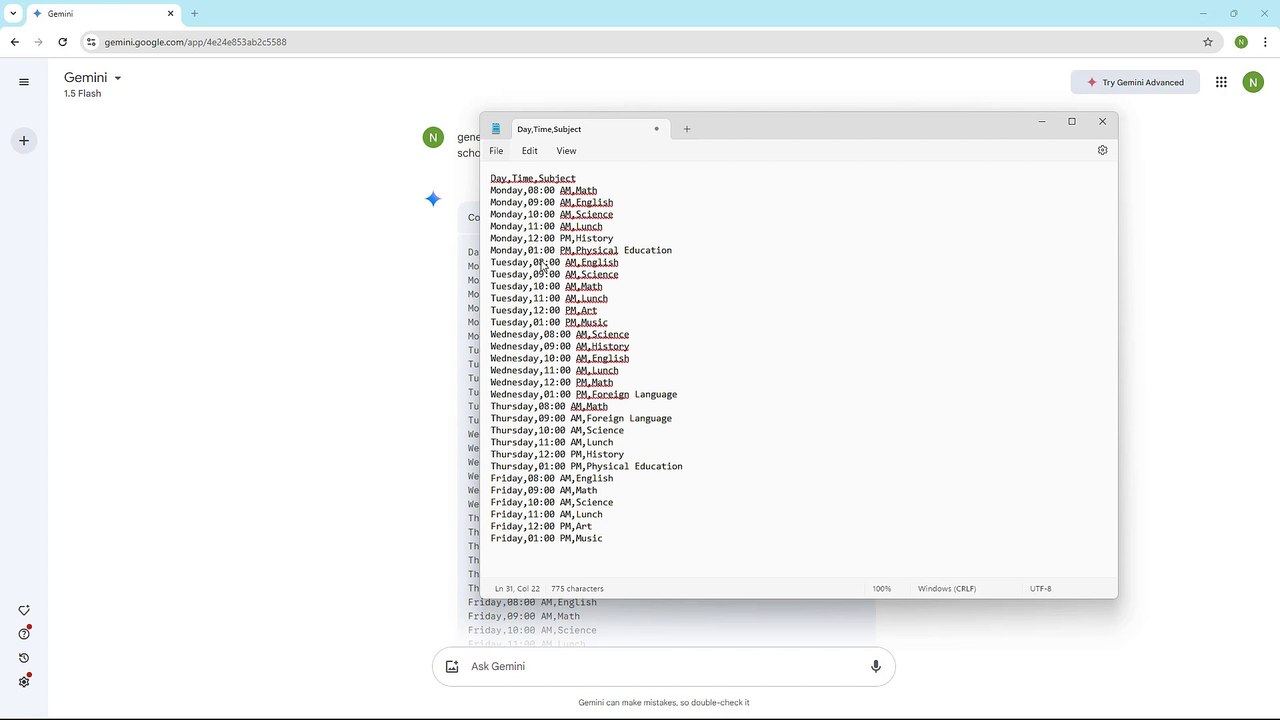Open Chrome profile avatar in toolbar
The image size is (1280, 720).
pyautogui.click(x=1241, y=42)
